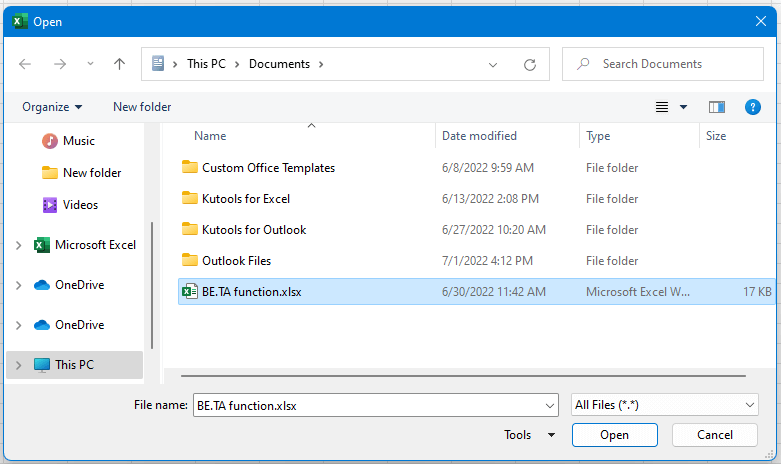Open the view options dropdown arrow

point(684,107)
